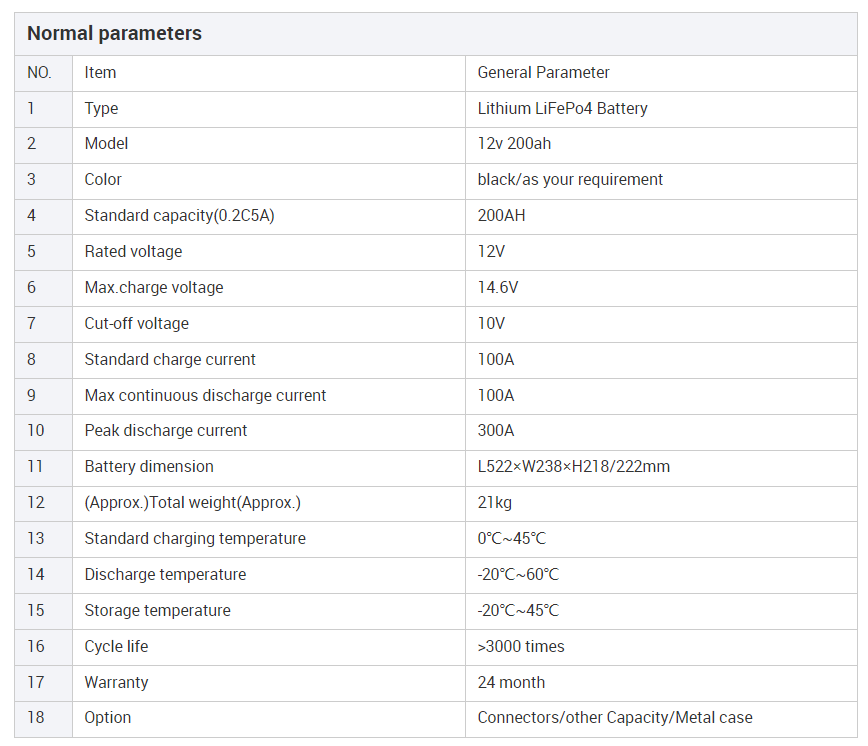Click the '24 month' warranty value

[x=511, y=682]
